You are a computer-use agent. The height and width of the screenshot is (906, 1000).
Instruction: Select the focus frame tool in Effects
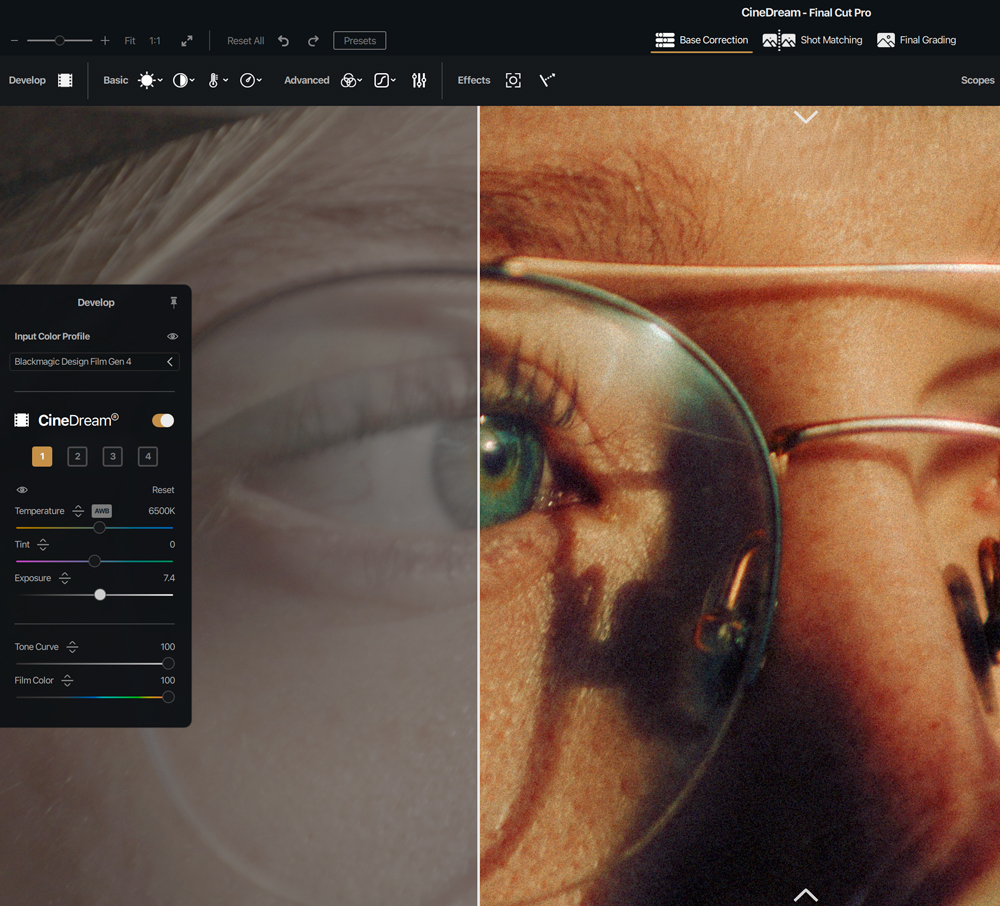(x=513, y=80)
